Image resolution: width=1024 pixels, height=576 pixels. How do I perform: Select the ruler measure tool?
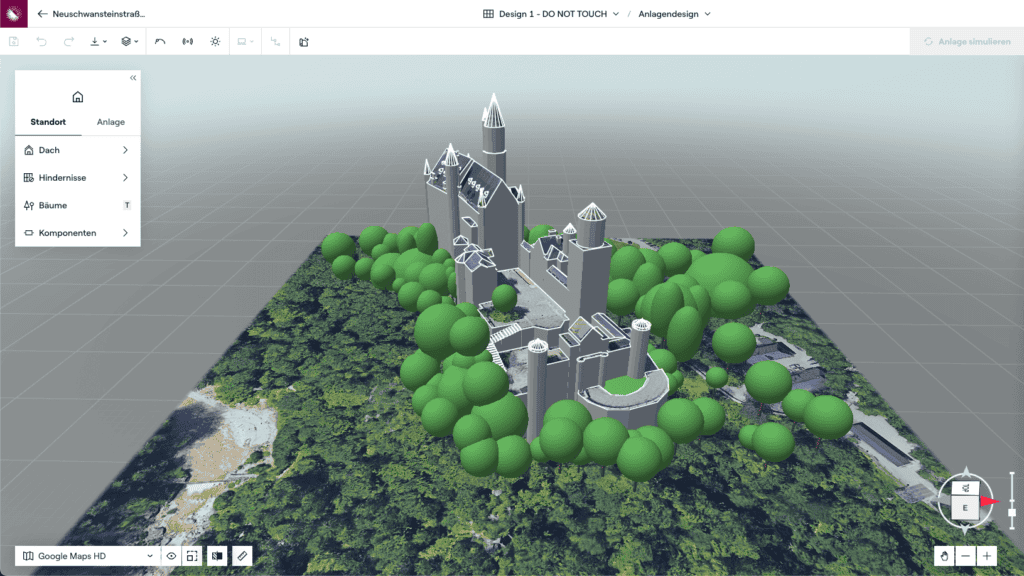pyautogui.click(x=242, y=556)
